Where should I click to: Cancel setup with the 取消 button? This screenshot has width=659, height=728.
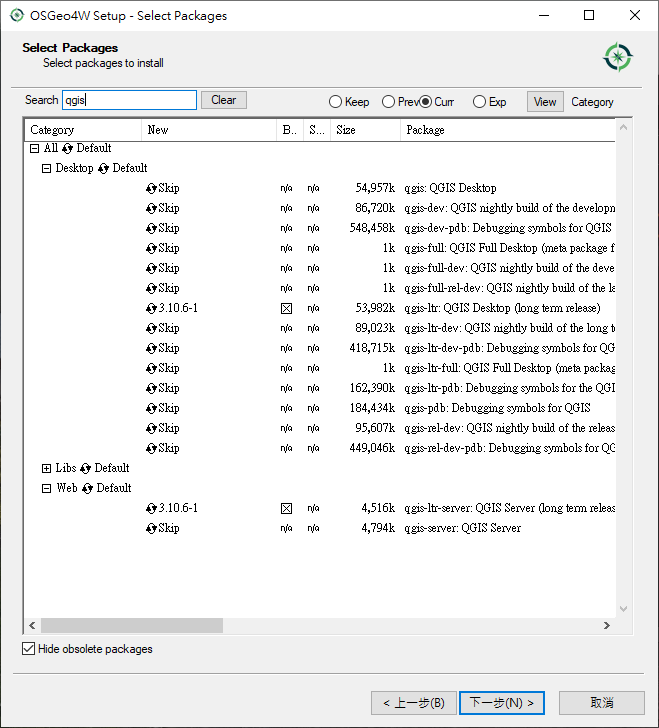[x=602, y=702]
